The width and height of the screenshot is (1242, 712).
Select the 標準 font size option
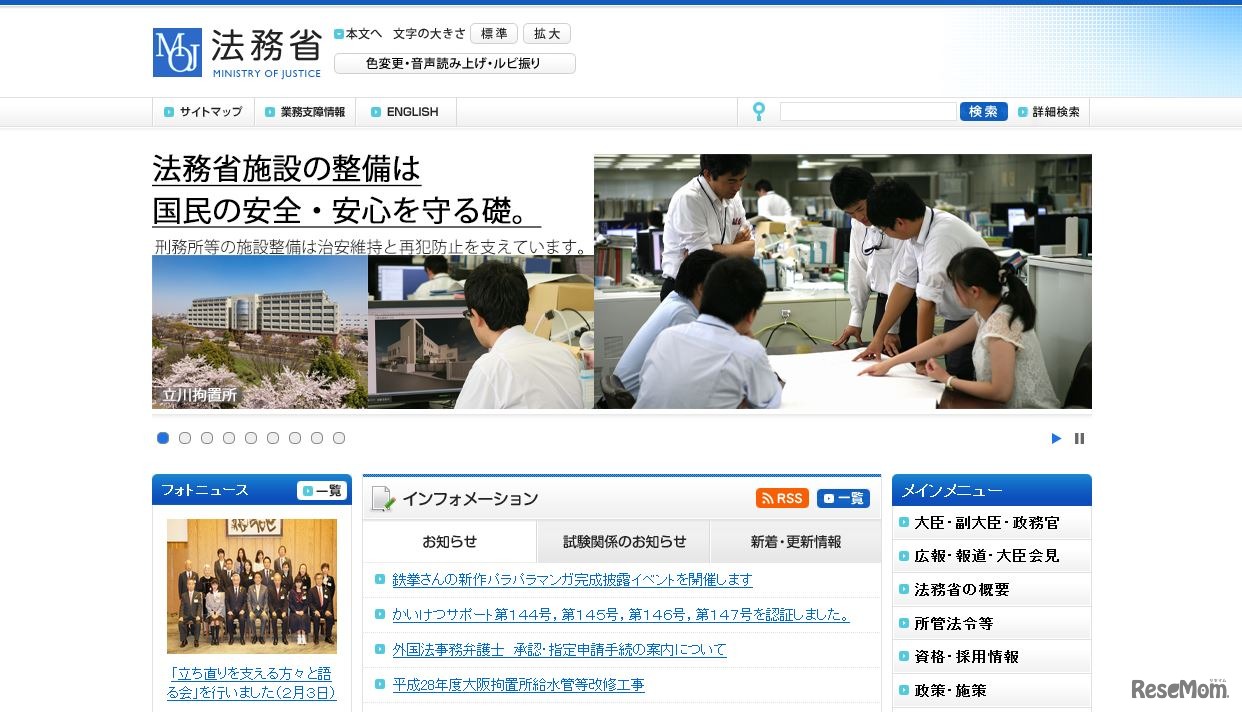point(493,33)
